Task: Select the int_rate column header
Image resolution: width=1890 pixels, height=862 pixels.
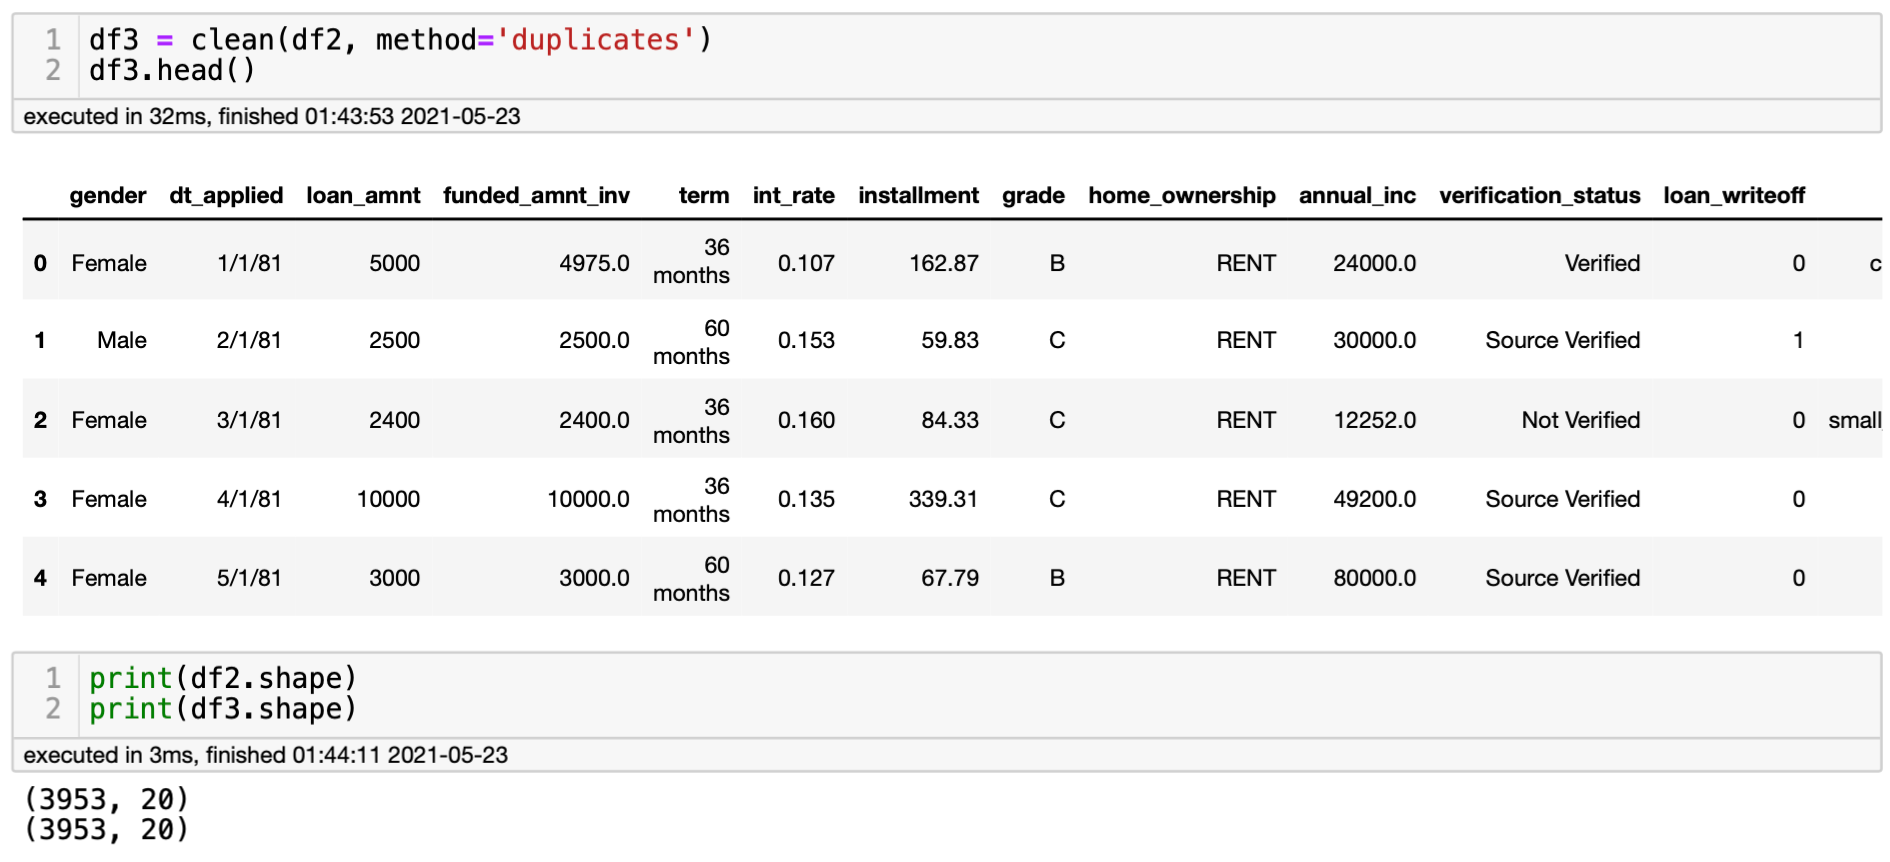Action: click(793, 196)
